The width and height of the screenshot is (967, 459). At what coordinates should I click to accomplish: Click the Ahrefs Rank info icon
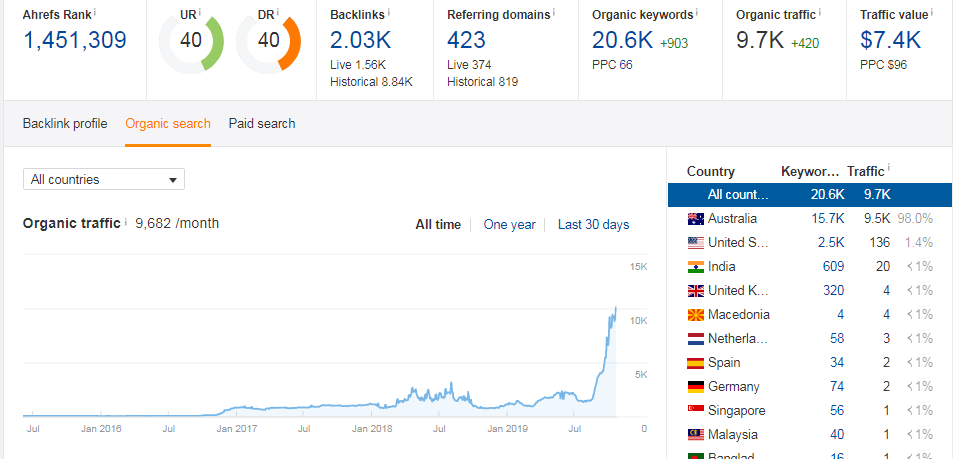pos(95,10)
